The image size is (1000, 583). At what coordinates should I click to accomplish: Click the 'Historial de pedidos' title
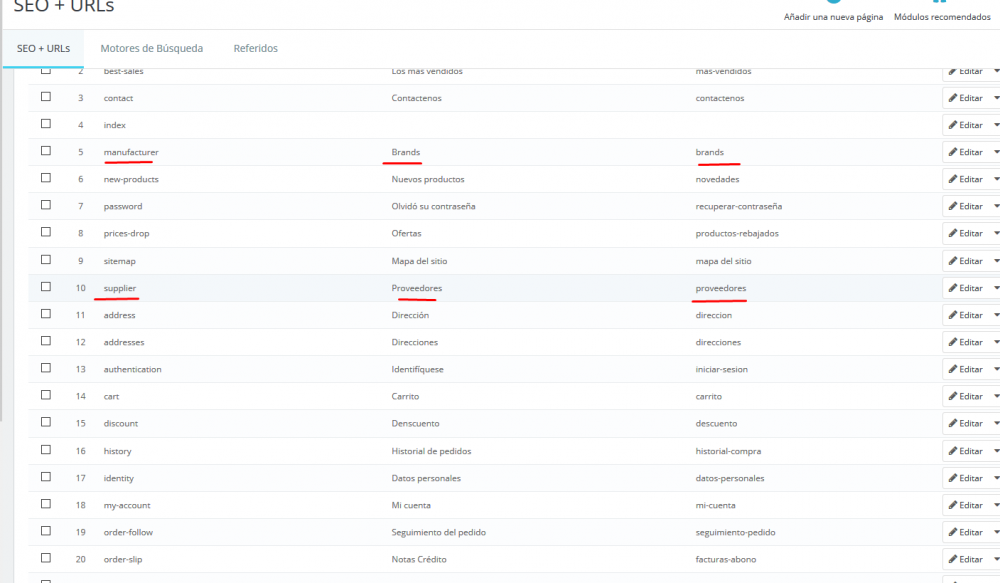tap(431, 451)
